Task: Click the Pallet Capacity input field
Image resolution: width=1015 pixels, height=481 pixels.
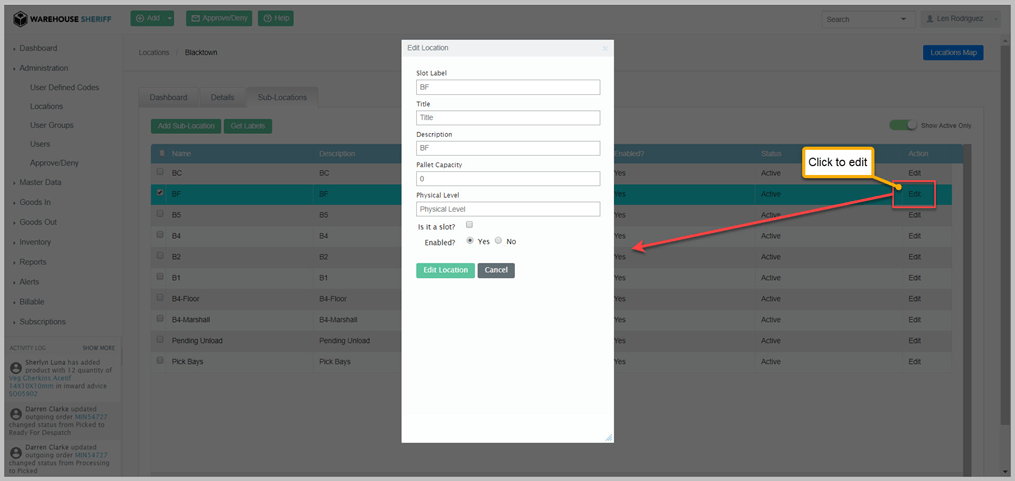Action: tap(508, 179)
